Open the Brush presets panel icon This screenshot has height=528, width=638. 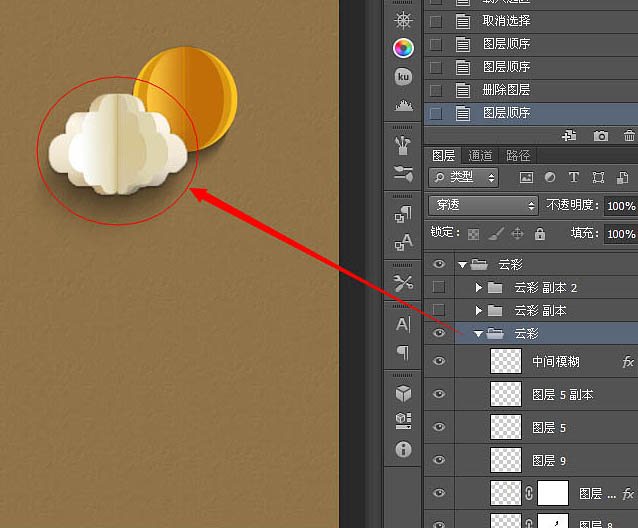[x=403, y=145]
